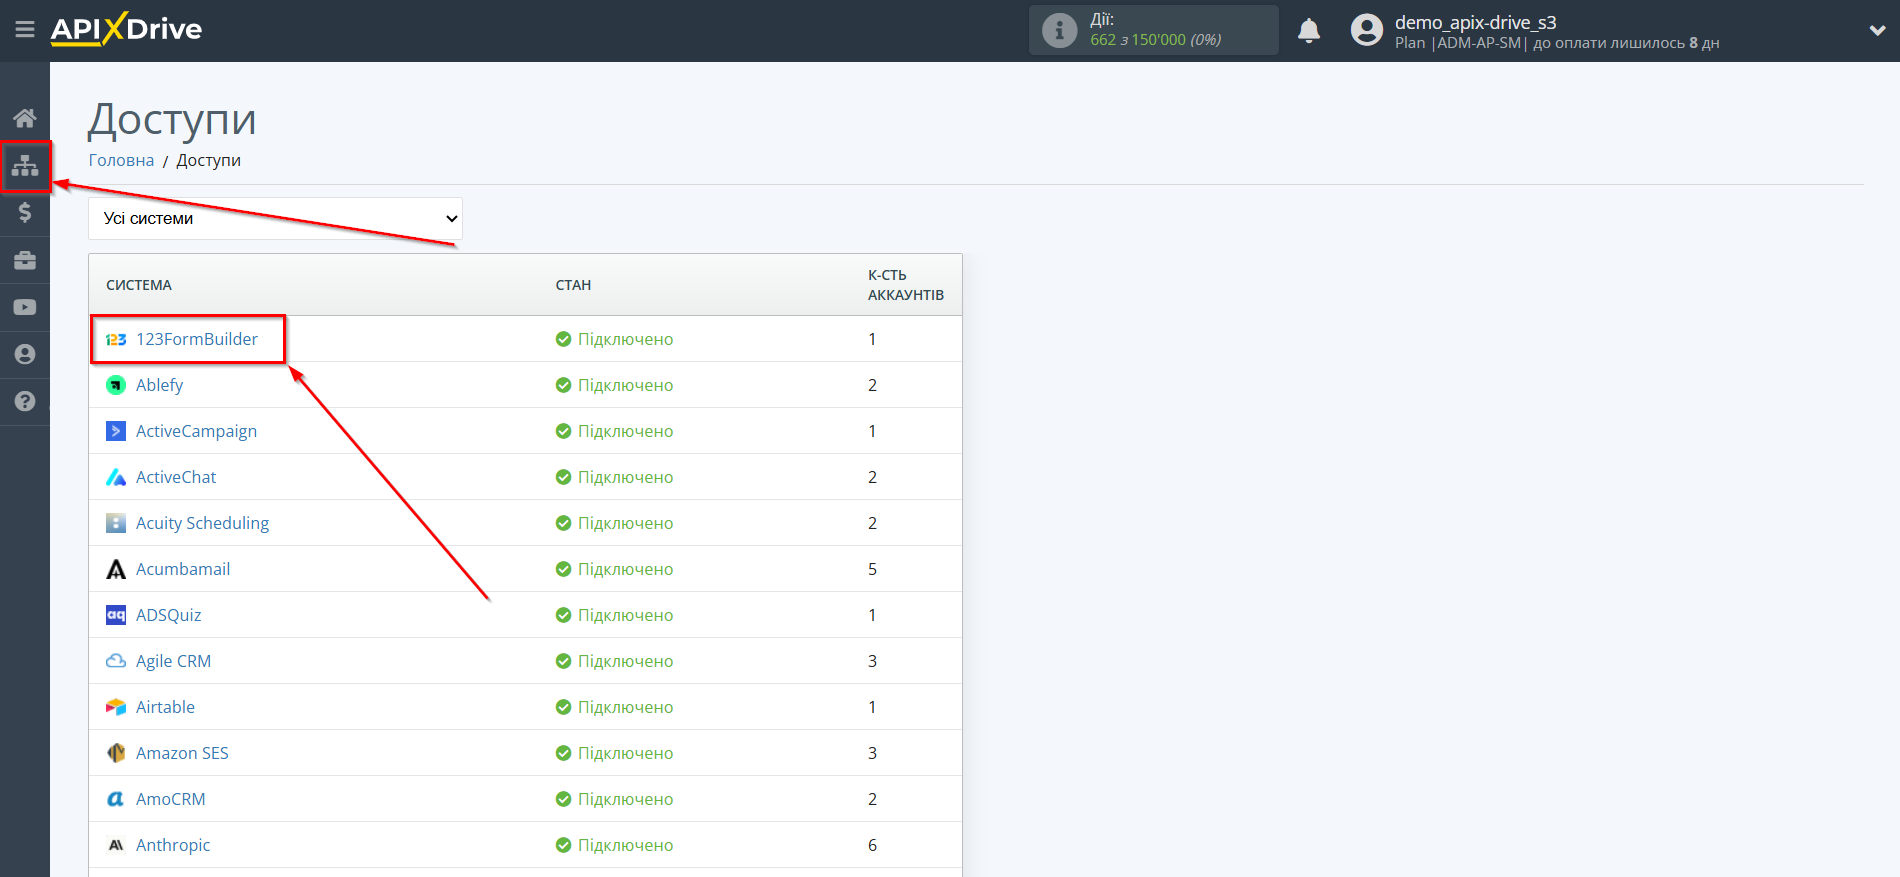Click 'Підключено' status for 123FormBuilder
The width and height of the screenshot is (1900, 877).
(625, 339)
